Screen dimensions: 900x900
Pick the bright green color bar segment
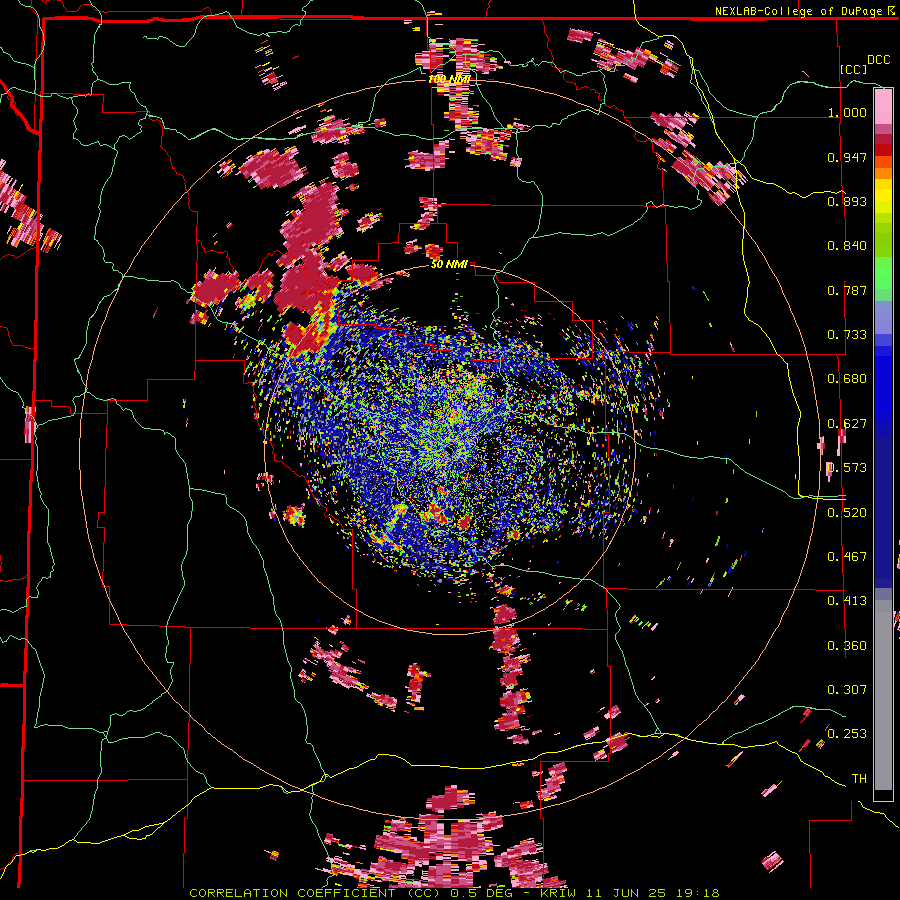click(x=883, y=273)
